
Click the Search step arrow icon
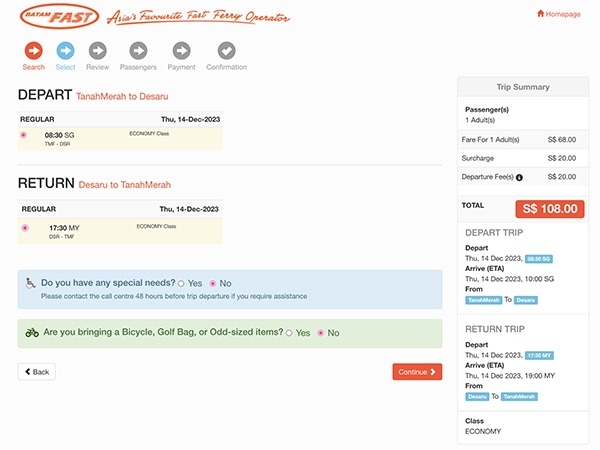pos(33,50)
